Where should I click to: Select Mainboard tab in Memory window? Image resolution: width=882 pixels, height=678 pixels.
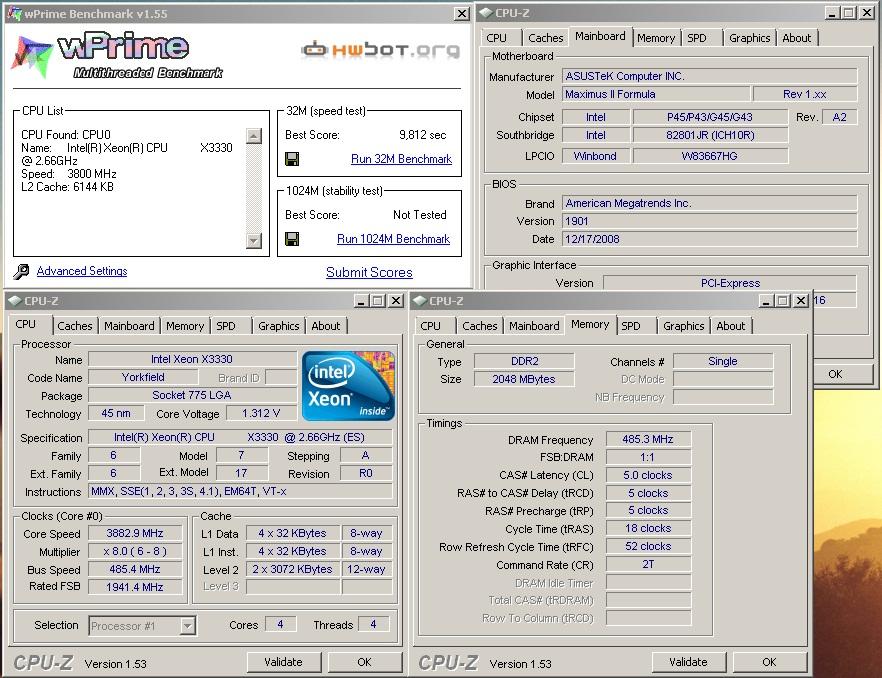534,326
